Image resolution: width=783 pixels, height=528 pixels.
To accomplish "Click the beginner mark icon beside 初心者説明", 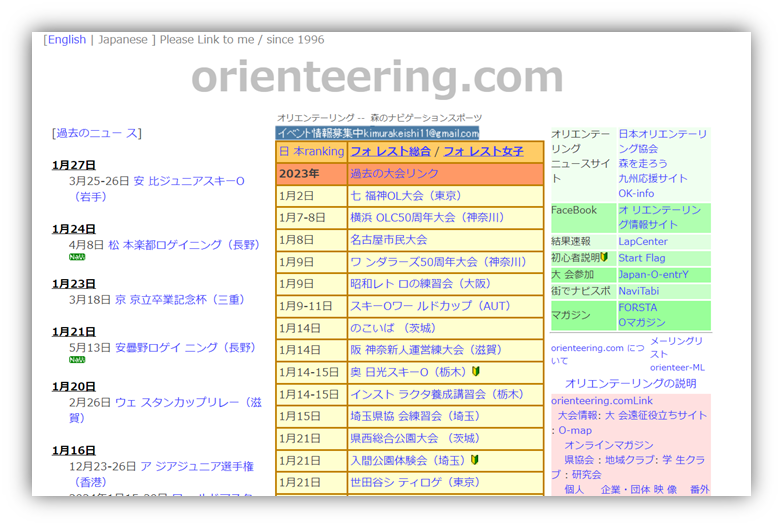I will tap(604, 257).
